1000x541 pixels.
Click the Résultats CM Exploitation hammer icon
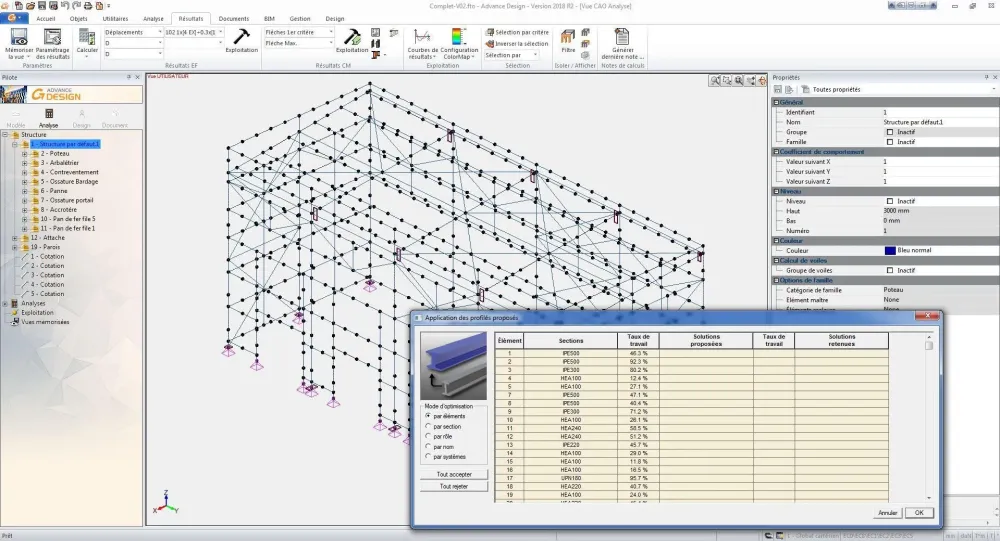coord(351,36)
